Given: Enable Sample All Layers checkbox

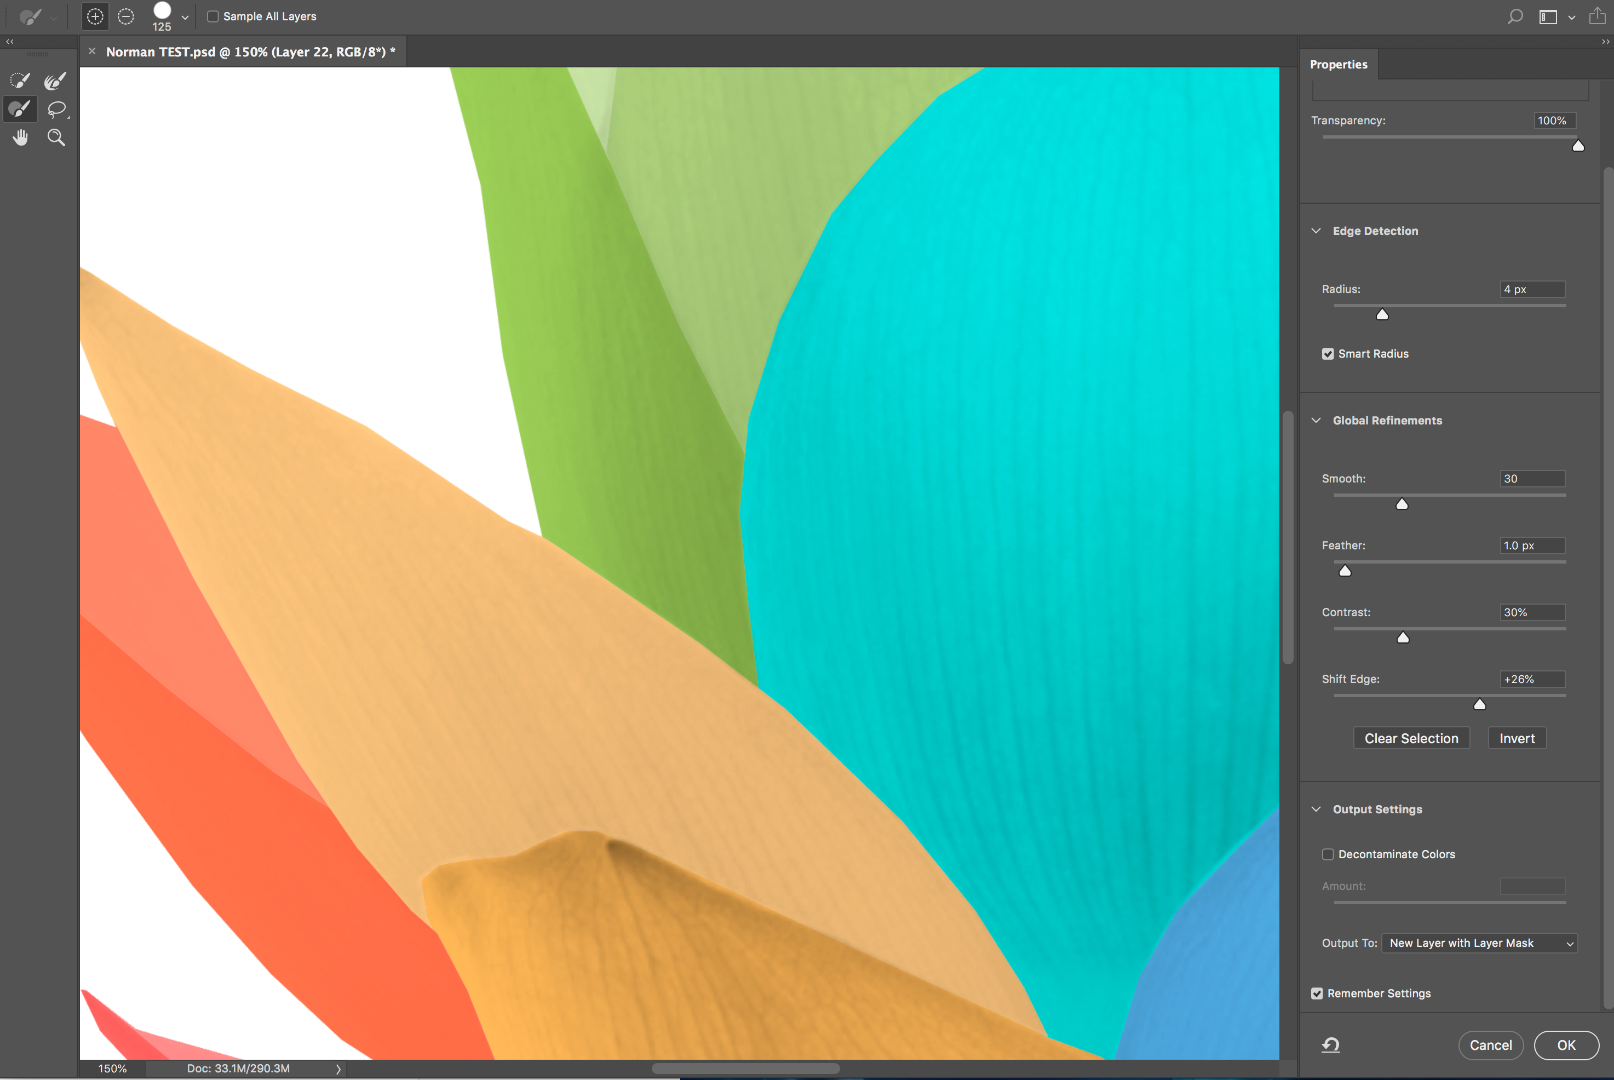Looking at the screenshot, I should 212,16.
